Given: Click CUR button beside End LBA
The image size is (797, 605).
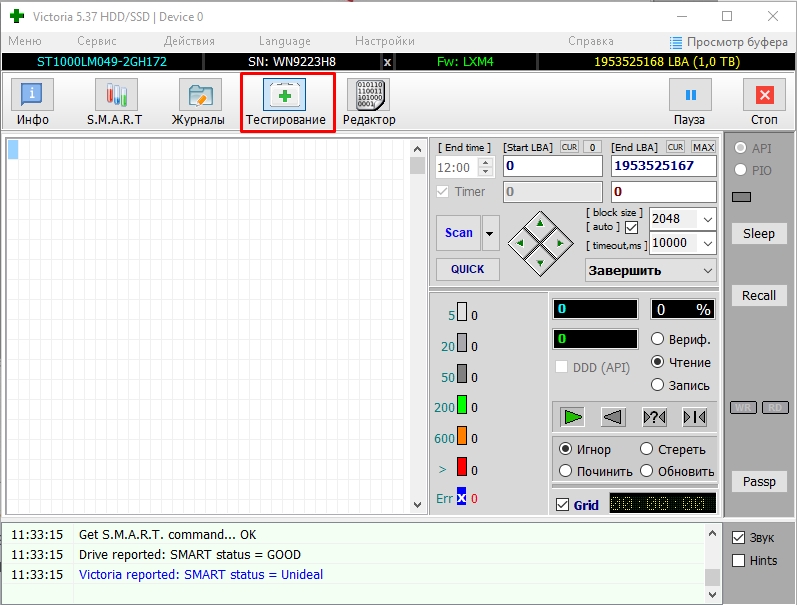Looking at the screenshot, I should coord(675,147).
